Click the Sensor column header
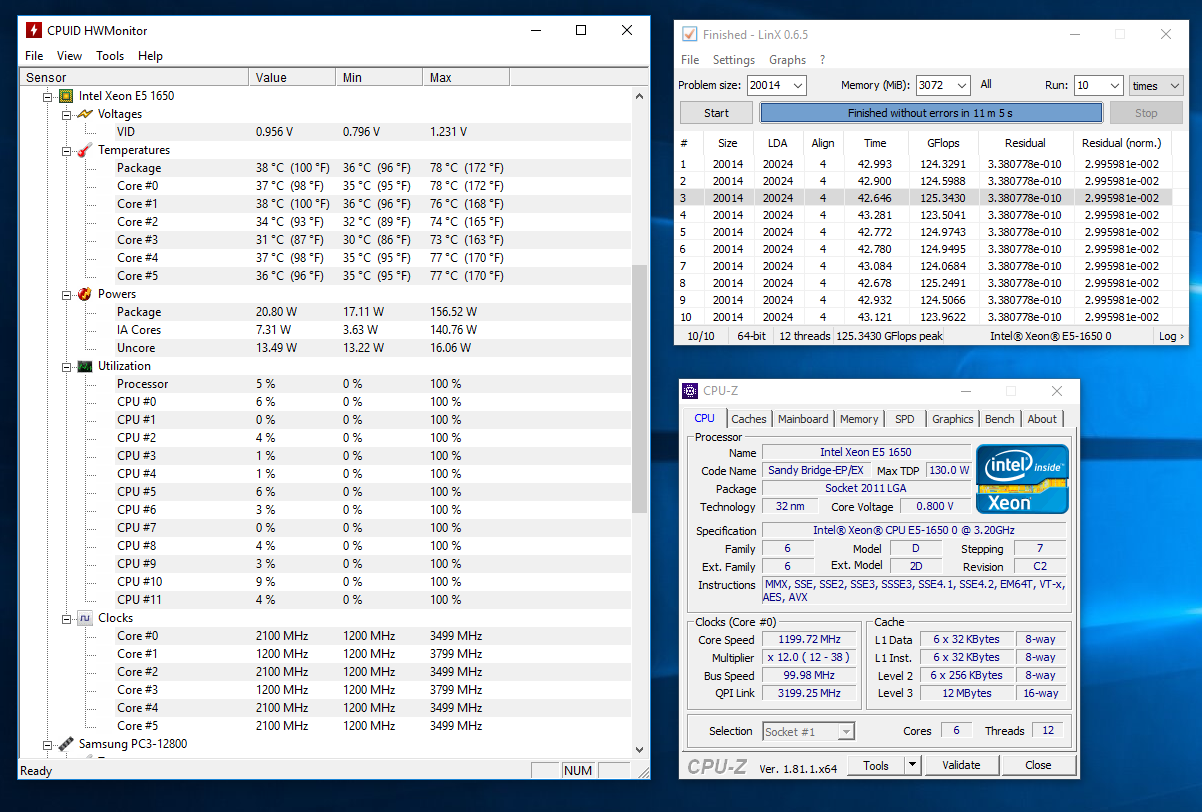Viewport: 1202px width, 812px height. point(134,77)
